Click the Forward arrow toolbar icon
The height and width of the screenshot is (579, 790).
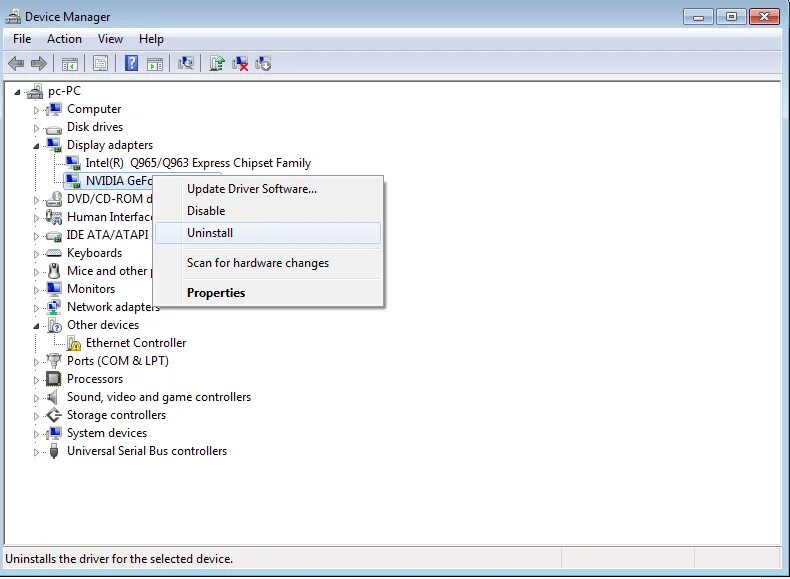[39, 63]
